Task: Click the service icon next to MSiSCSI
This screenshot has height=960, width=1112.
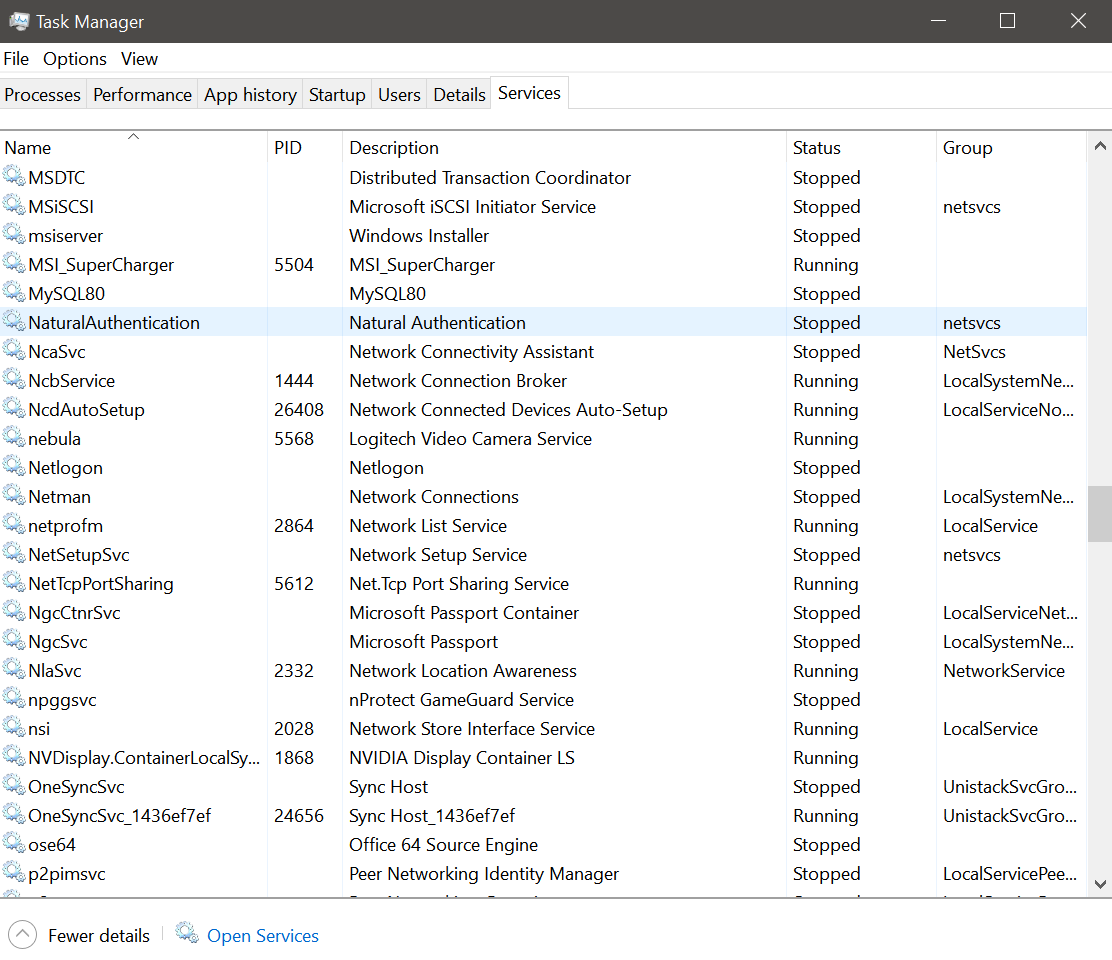Action: 14,205
